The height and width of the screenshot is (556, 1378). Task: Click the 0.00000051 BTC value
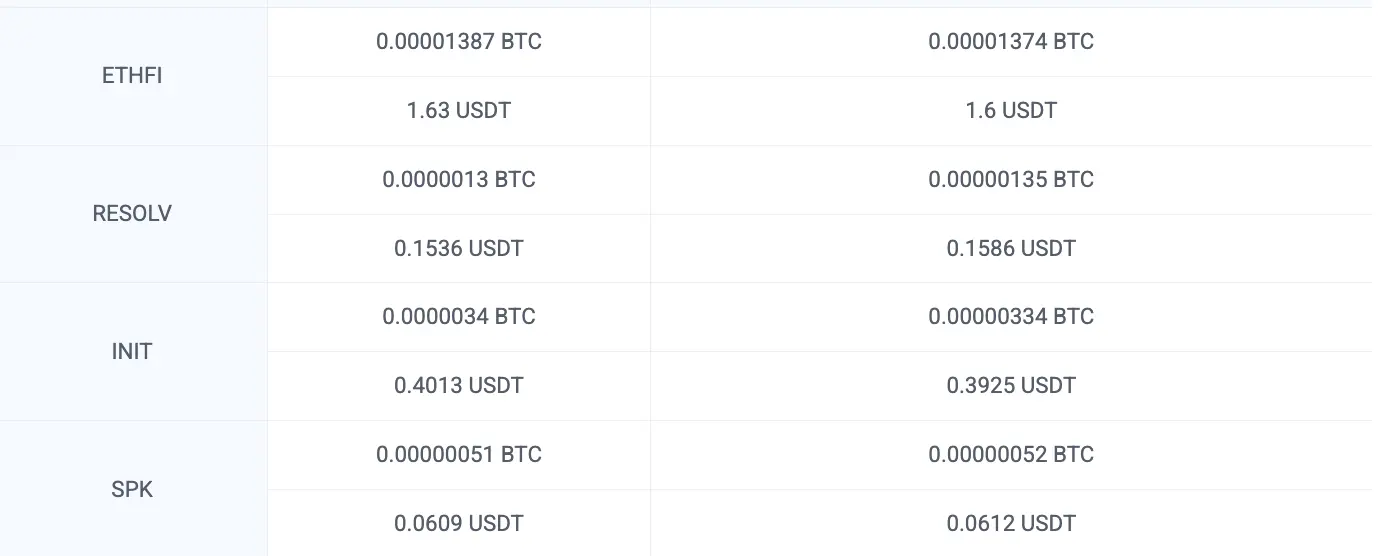[459, 455]
